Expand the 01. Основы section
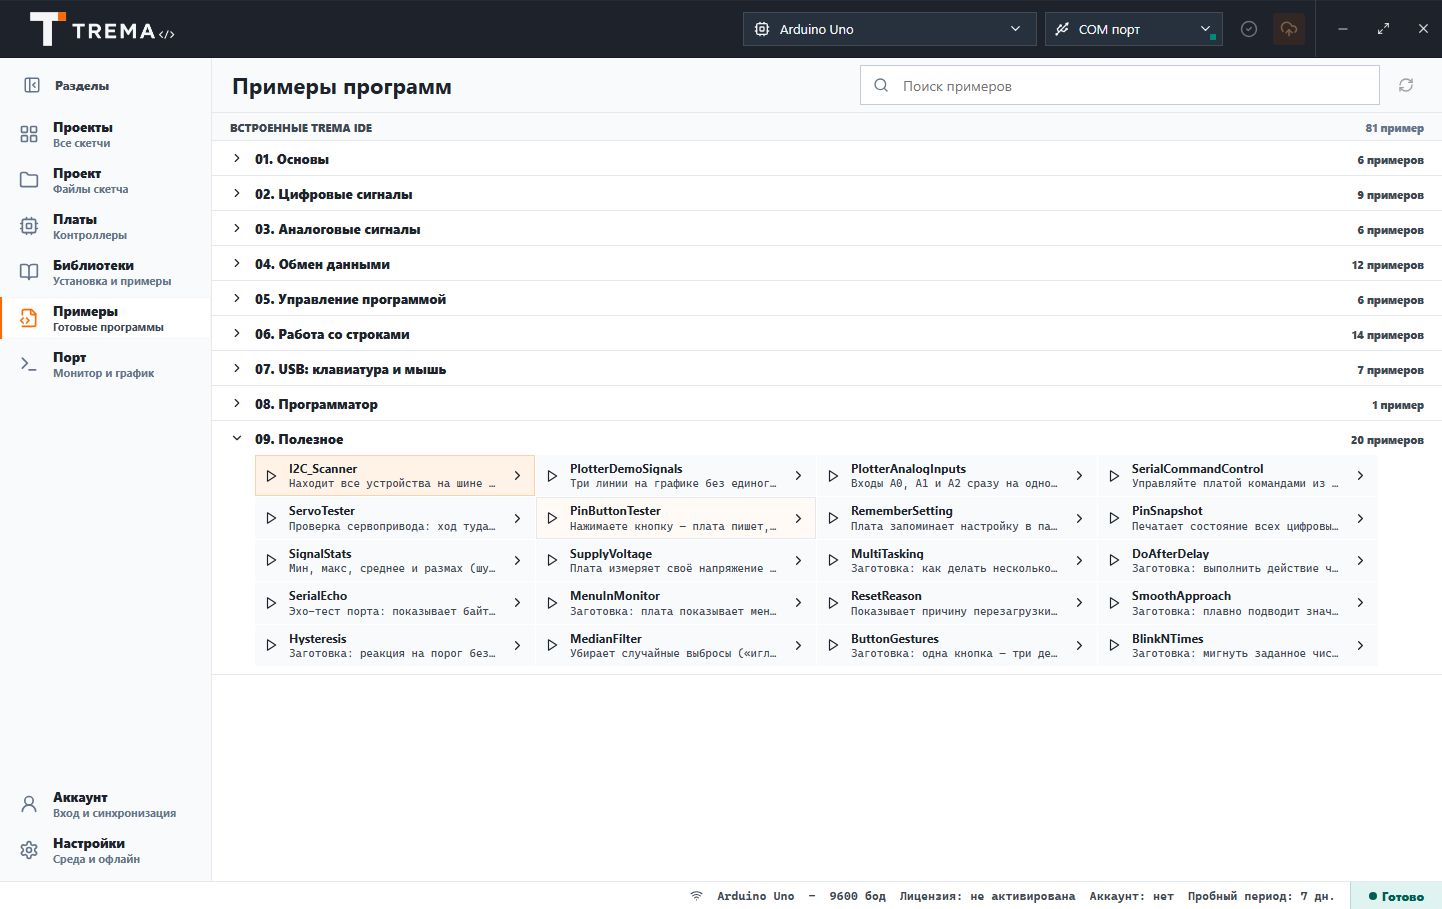This screenshot has width=1442, height=909. (x=826, y=159)
